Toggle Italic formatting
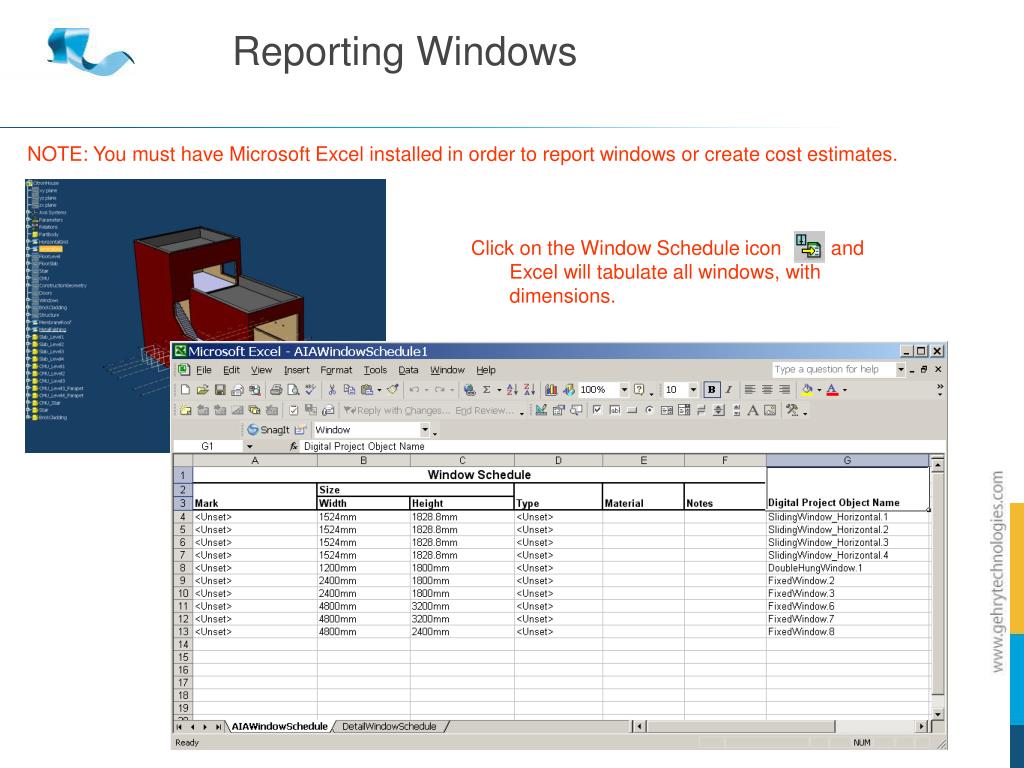Viewport: 1024px width, 768px height. point(729,390)
